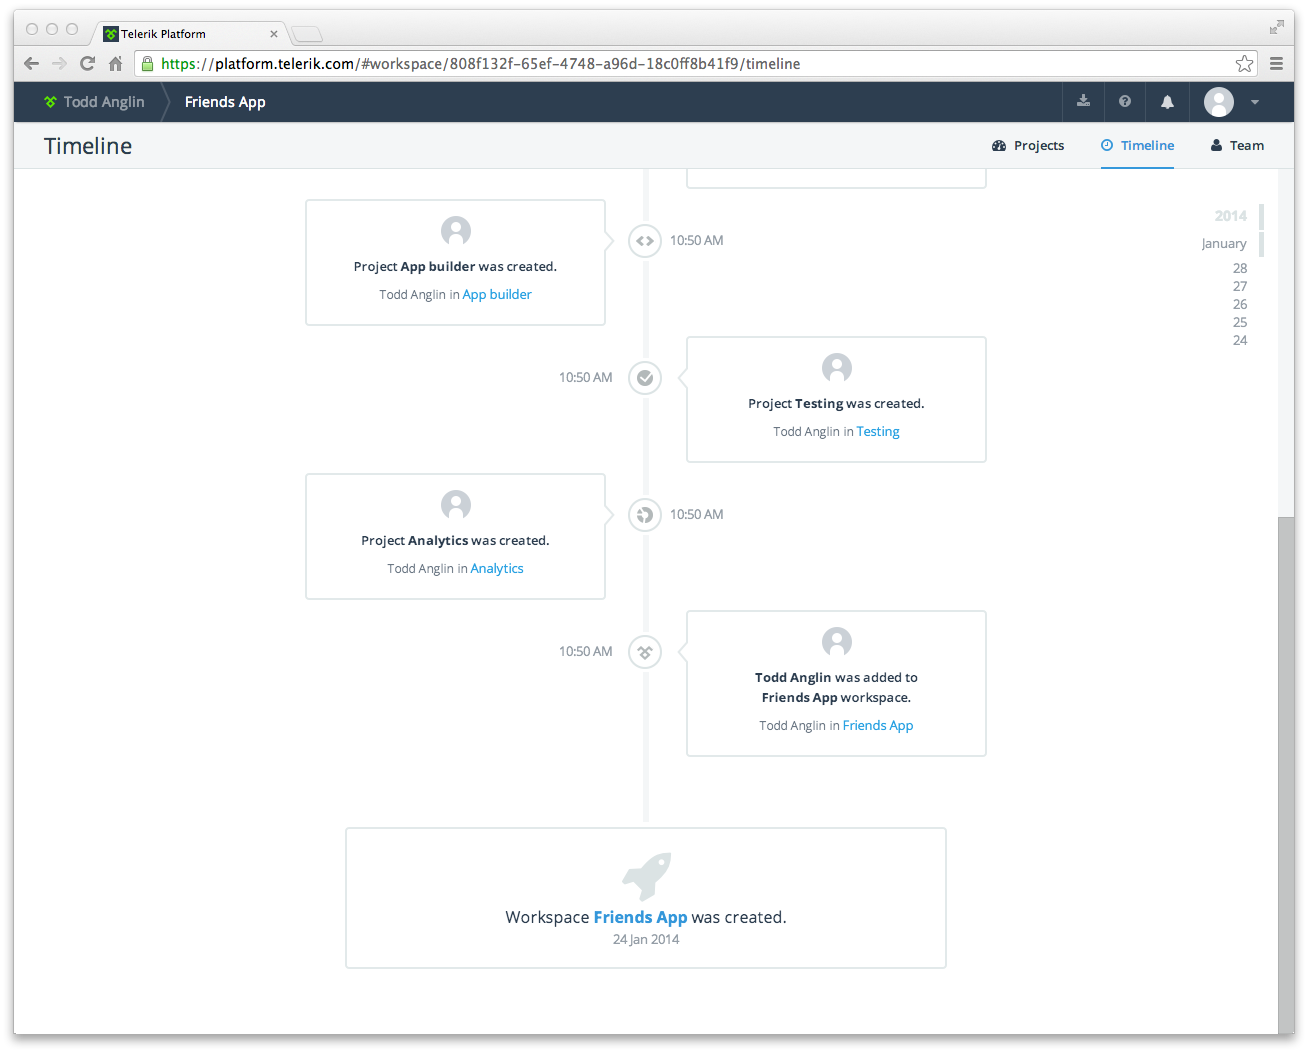The image size is (1308, 1054).
Task: Open help question mark icon
Action: [1125, 101]
